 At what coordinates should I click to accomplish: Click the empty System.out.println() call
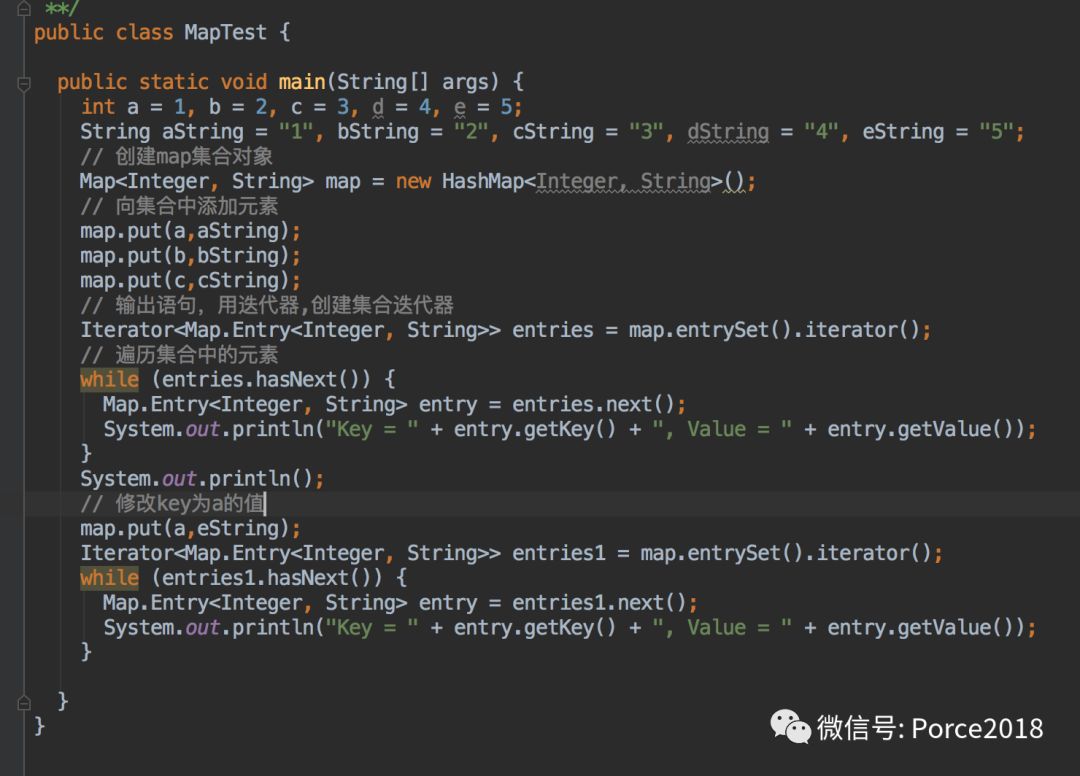coord(202,479)
